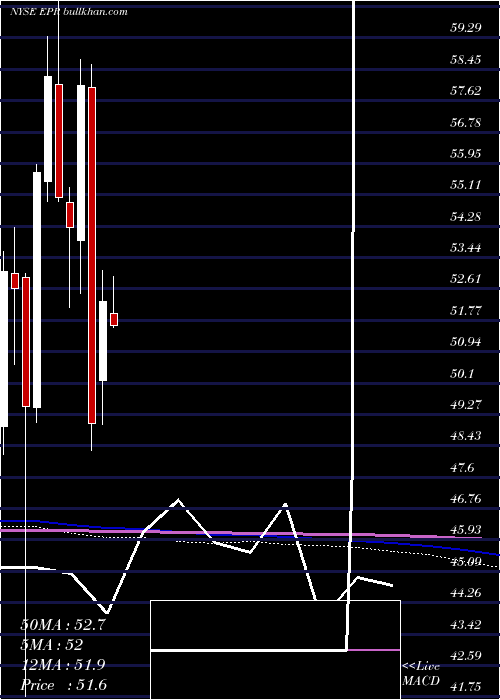The image size is (500, 700).
Task: Click the tallest red candlestick body
Action: (x=92, y=255)
